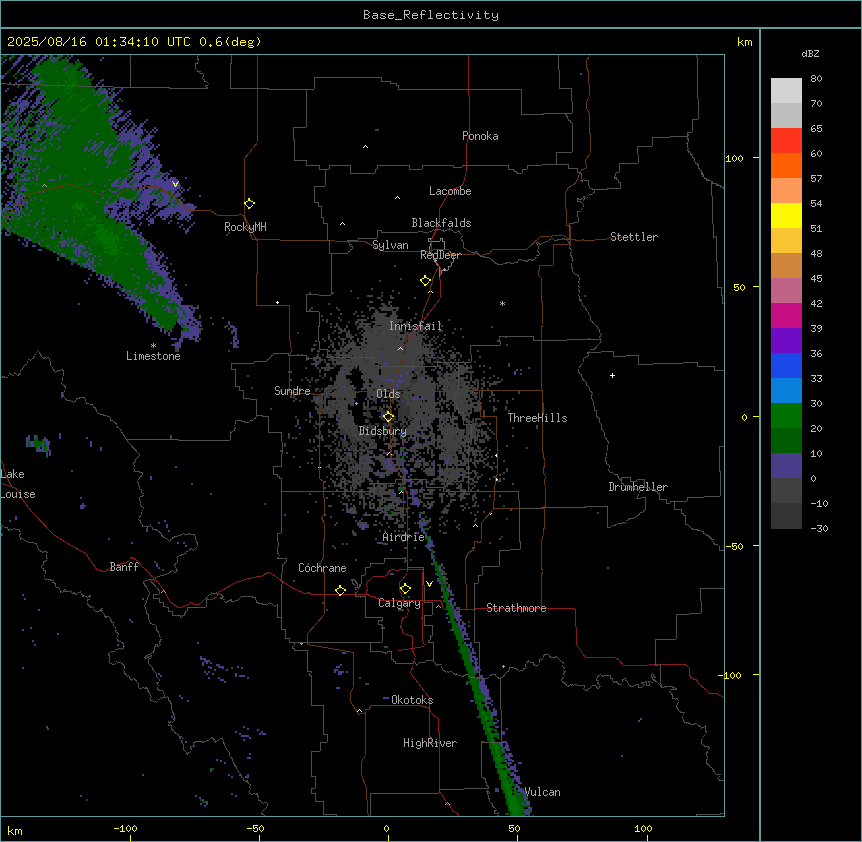Pick the bright green 30–20 dBZ legend swatch
This screenshot has width=862, height=842.
tap(786, 416)
